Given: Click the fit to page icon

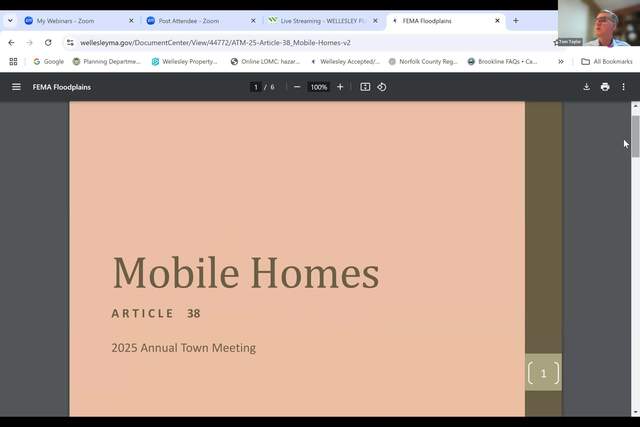Looking at the screenshot, I should (x=365, y=87).
